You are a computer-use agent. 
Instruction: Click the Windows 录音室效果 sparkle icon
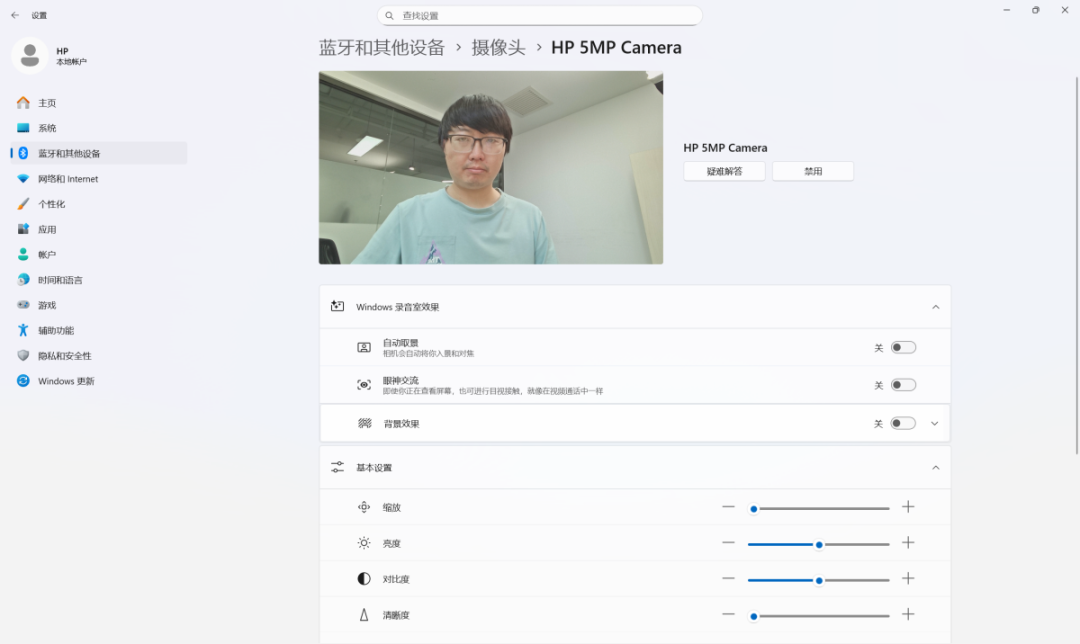(338, 307)
